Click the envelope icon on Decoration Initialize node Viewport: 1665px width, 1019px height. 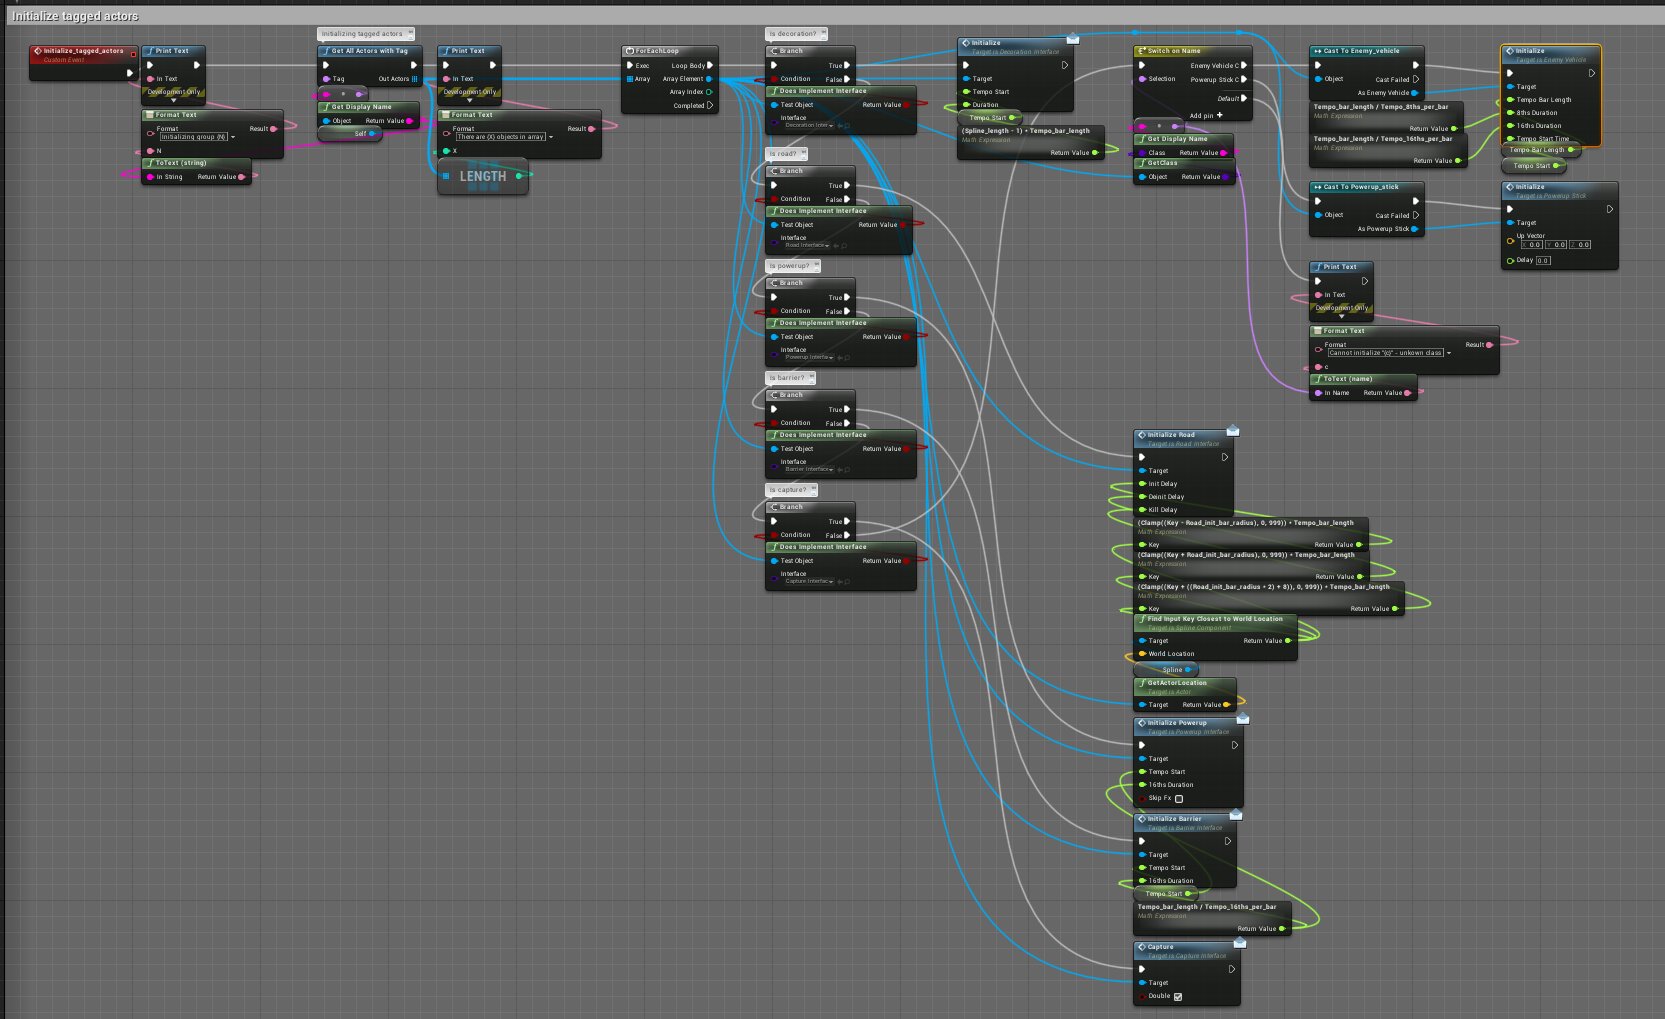pos(1073,39)
